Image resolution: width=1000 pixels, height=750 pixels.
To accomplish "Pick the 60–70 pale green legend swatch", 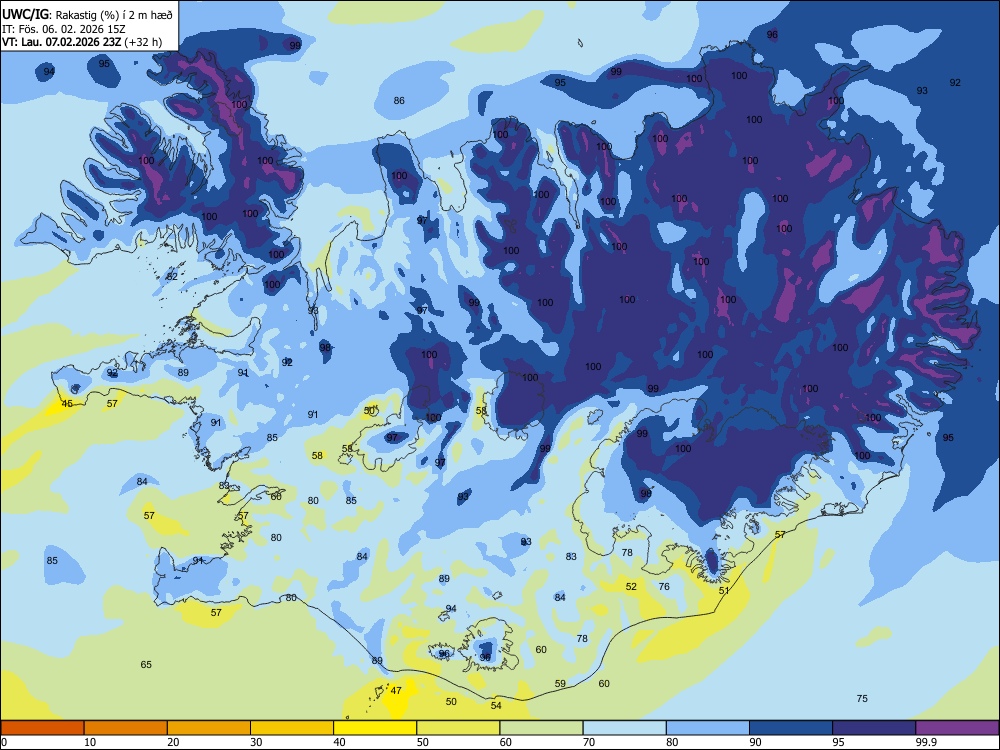I will point(541,728).
